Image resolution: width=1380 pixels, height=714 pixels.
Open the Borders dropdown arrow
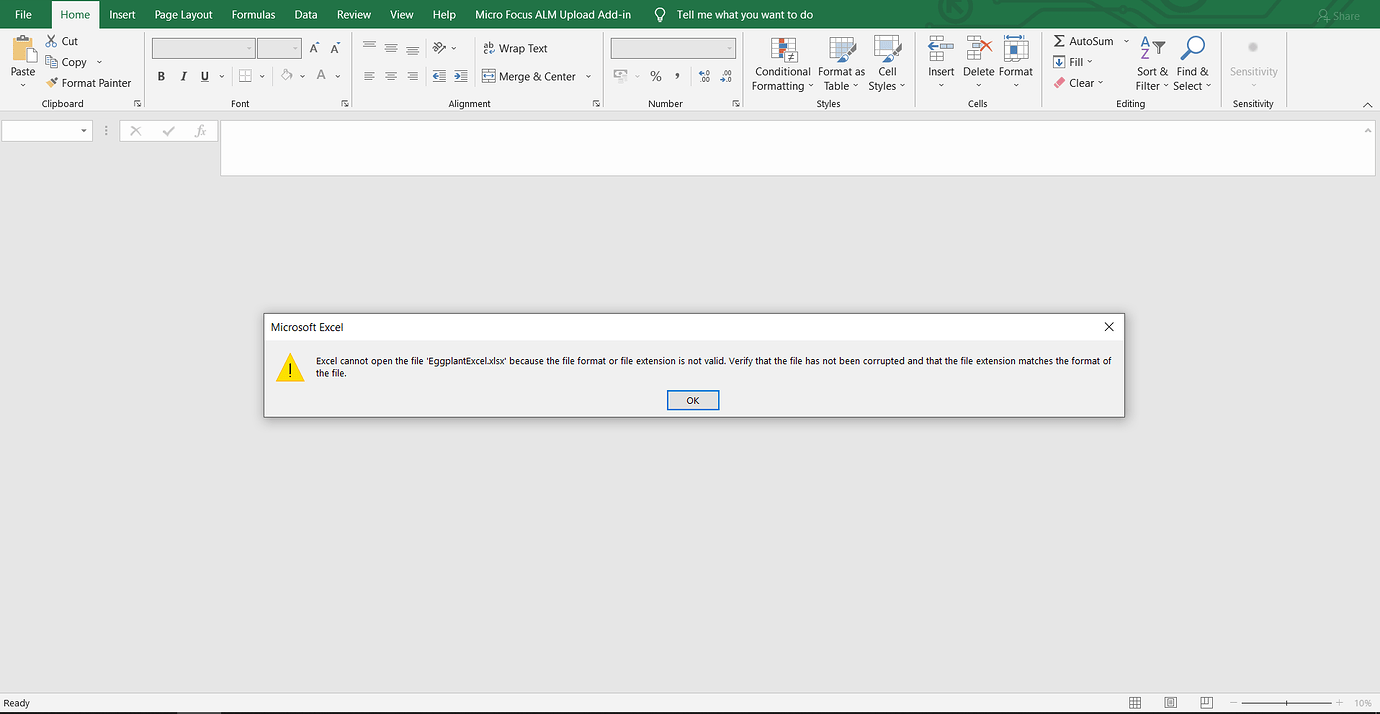[262, 76]
